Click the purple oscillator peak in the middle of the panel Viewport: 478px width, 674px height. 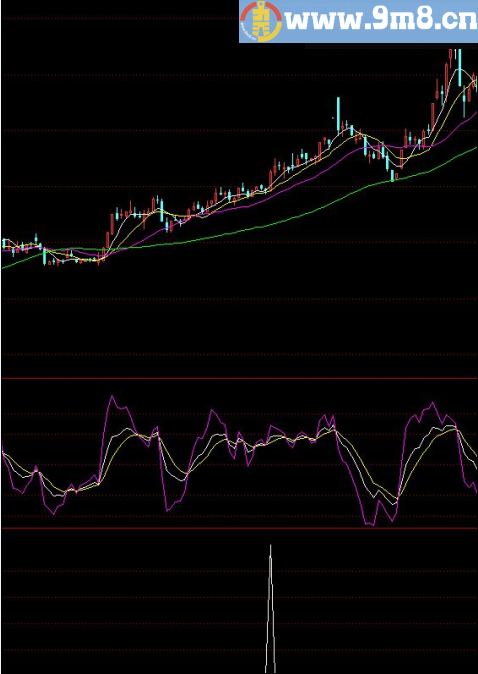click(x=211, y=411)
